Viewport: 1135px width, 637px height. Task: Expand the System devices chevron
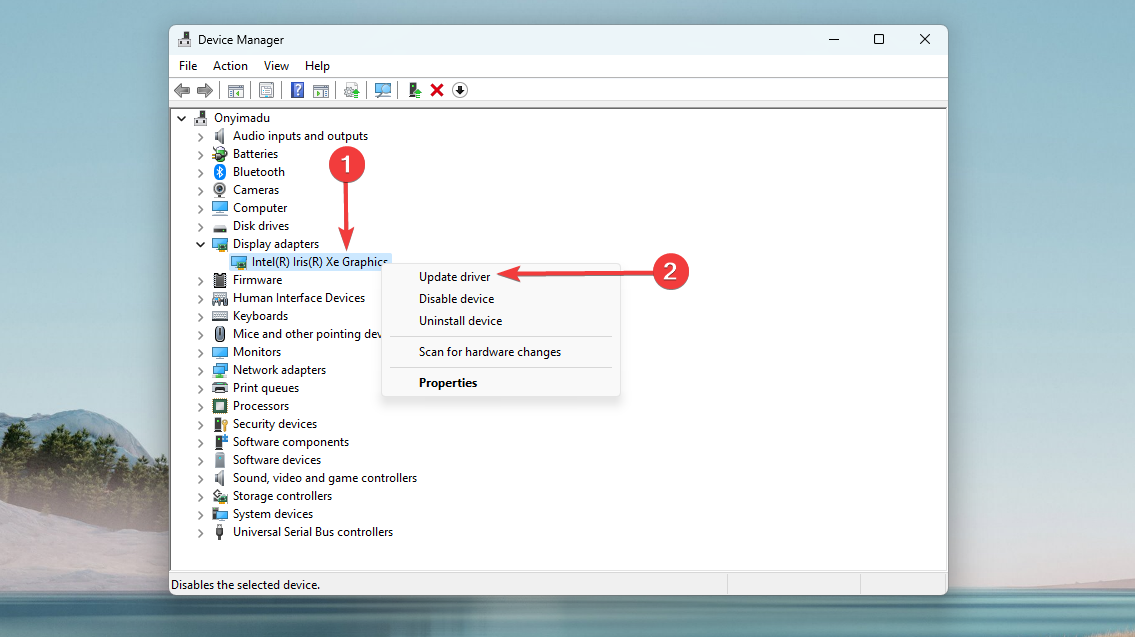coord(201,515)
